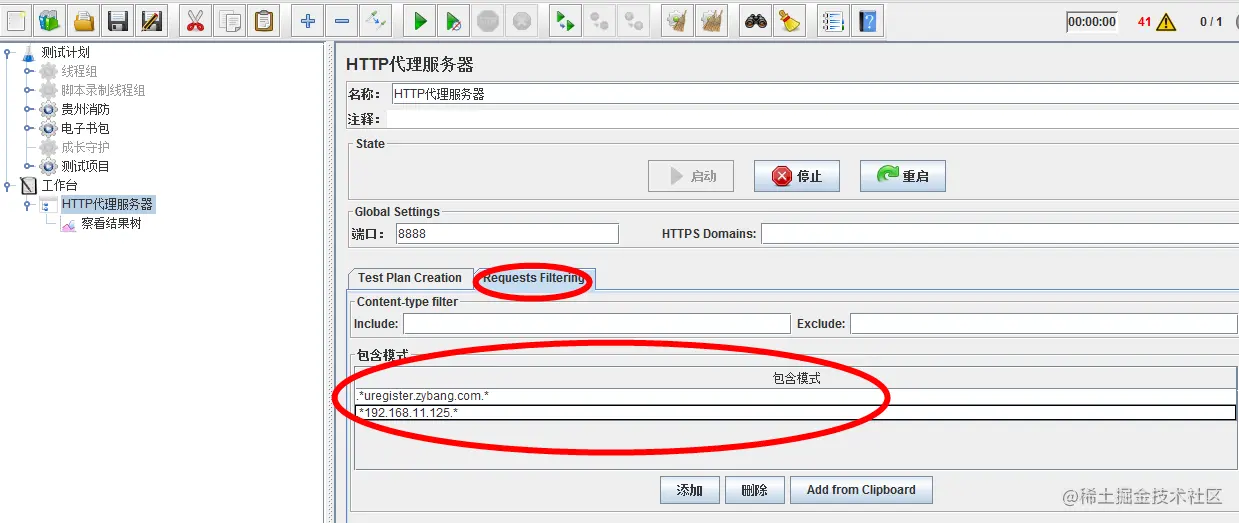
Task: Click the Open file folder icon
Action: click(84, 20)
